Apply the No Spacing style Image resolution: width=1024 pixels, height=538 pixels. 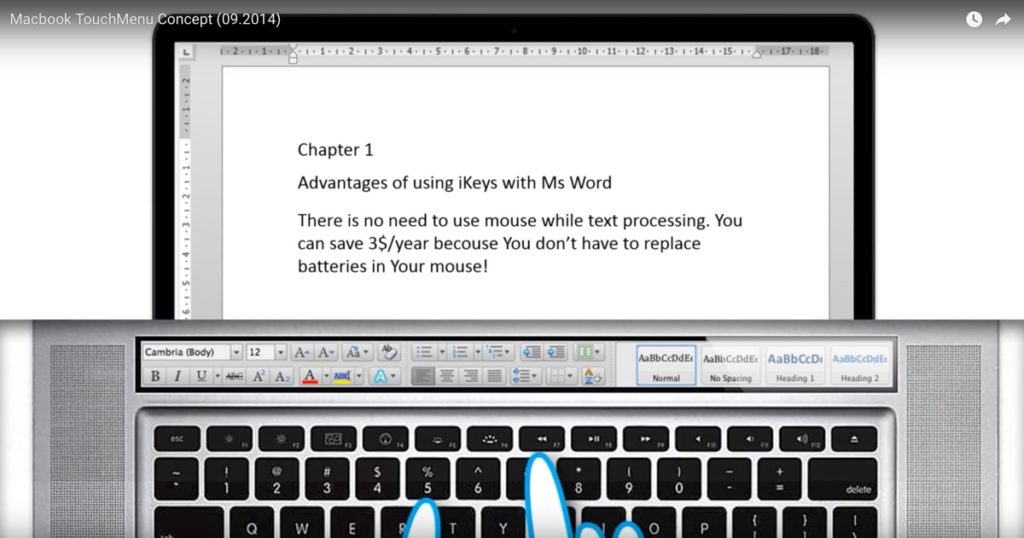tap(731, 365)
